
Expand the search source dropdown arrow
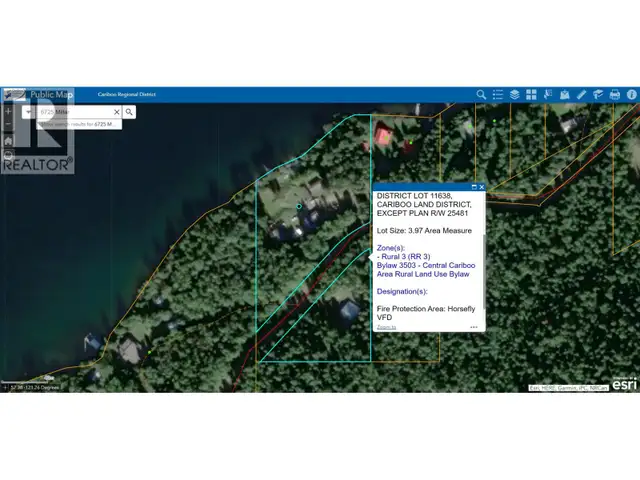[29, 111]
